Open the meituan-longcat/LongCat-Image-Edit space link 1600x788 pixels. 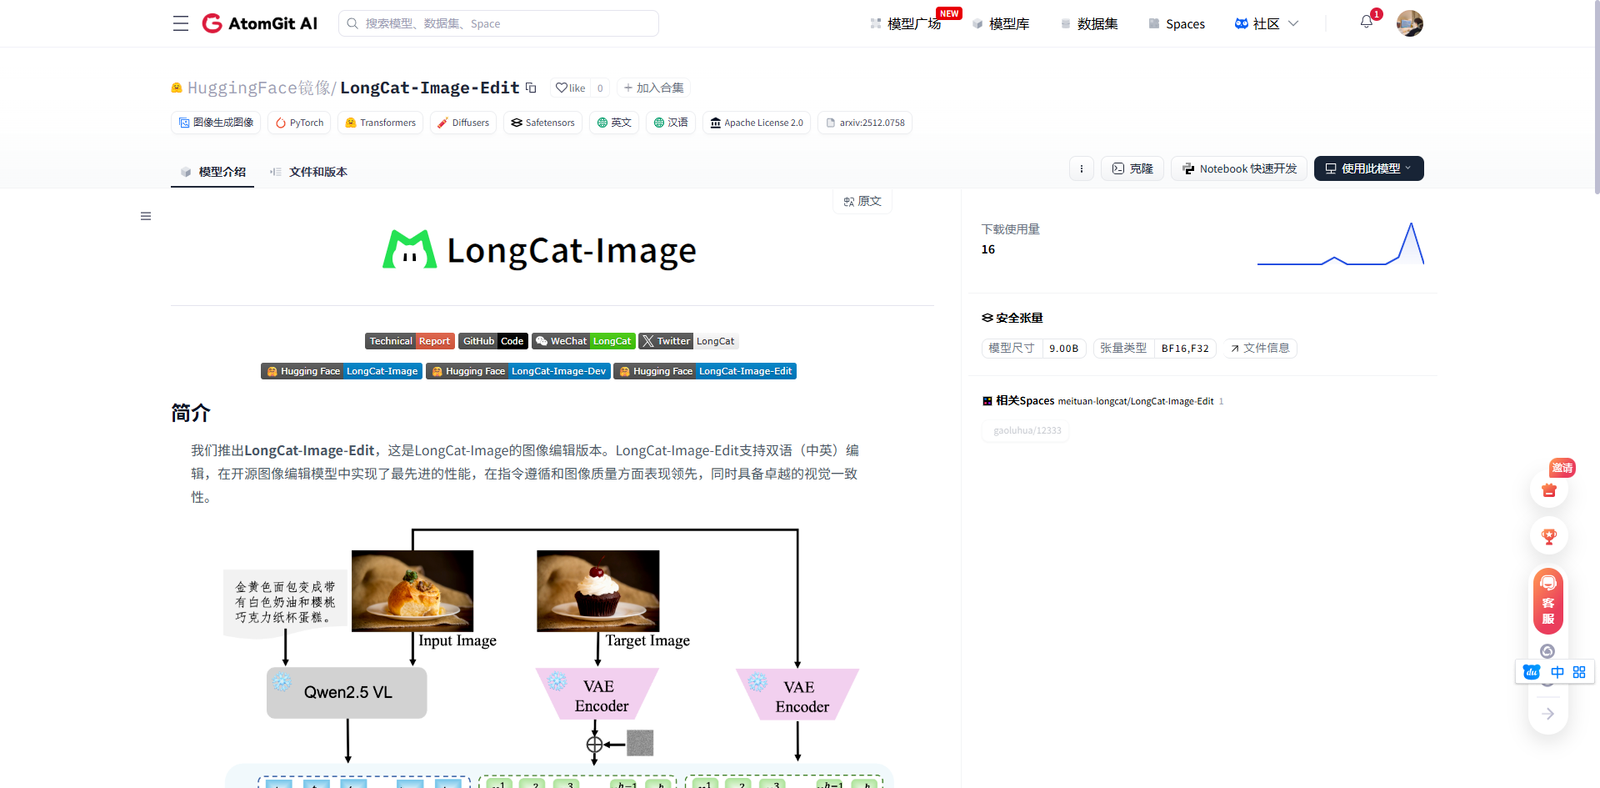[1135, 401]
